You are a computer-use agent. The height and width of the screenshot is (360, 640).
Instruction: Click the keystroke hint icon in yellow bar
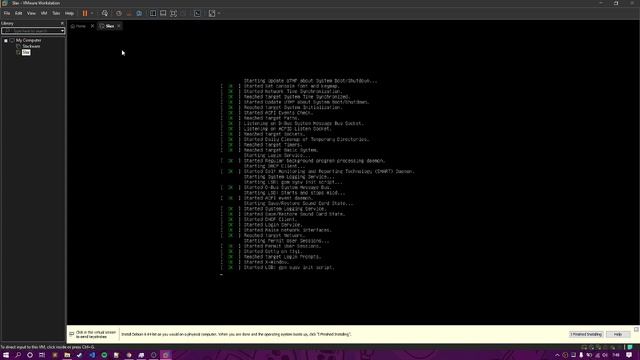pos(71,334)
